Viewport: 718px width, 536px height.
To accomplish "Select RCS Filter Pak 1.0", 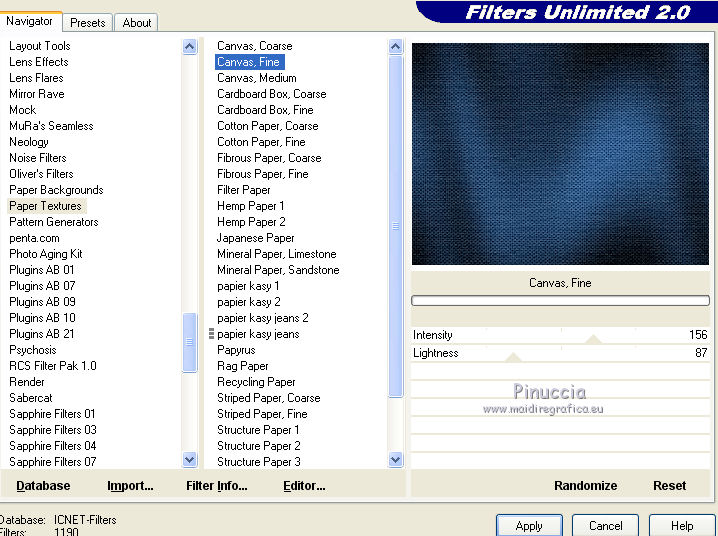I will [x=53, y=366].
